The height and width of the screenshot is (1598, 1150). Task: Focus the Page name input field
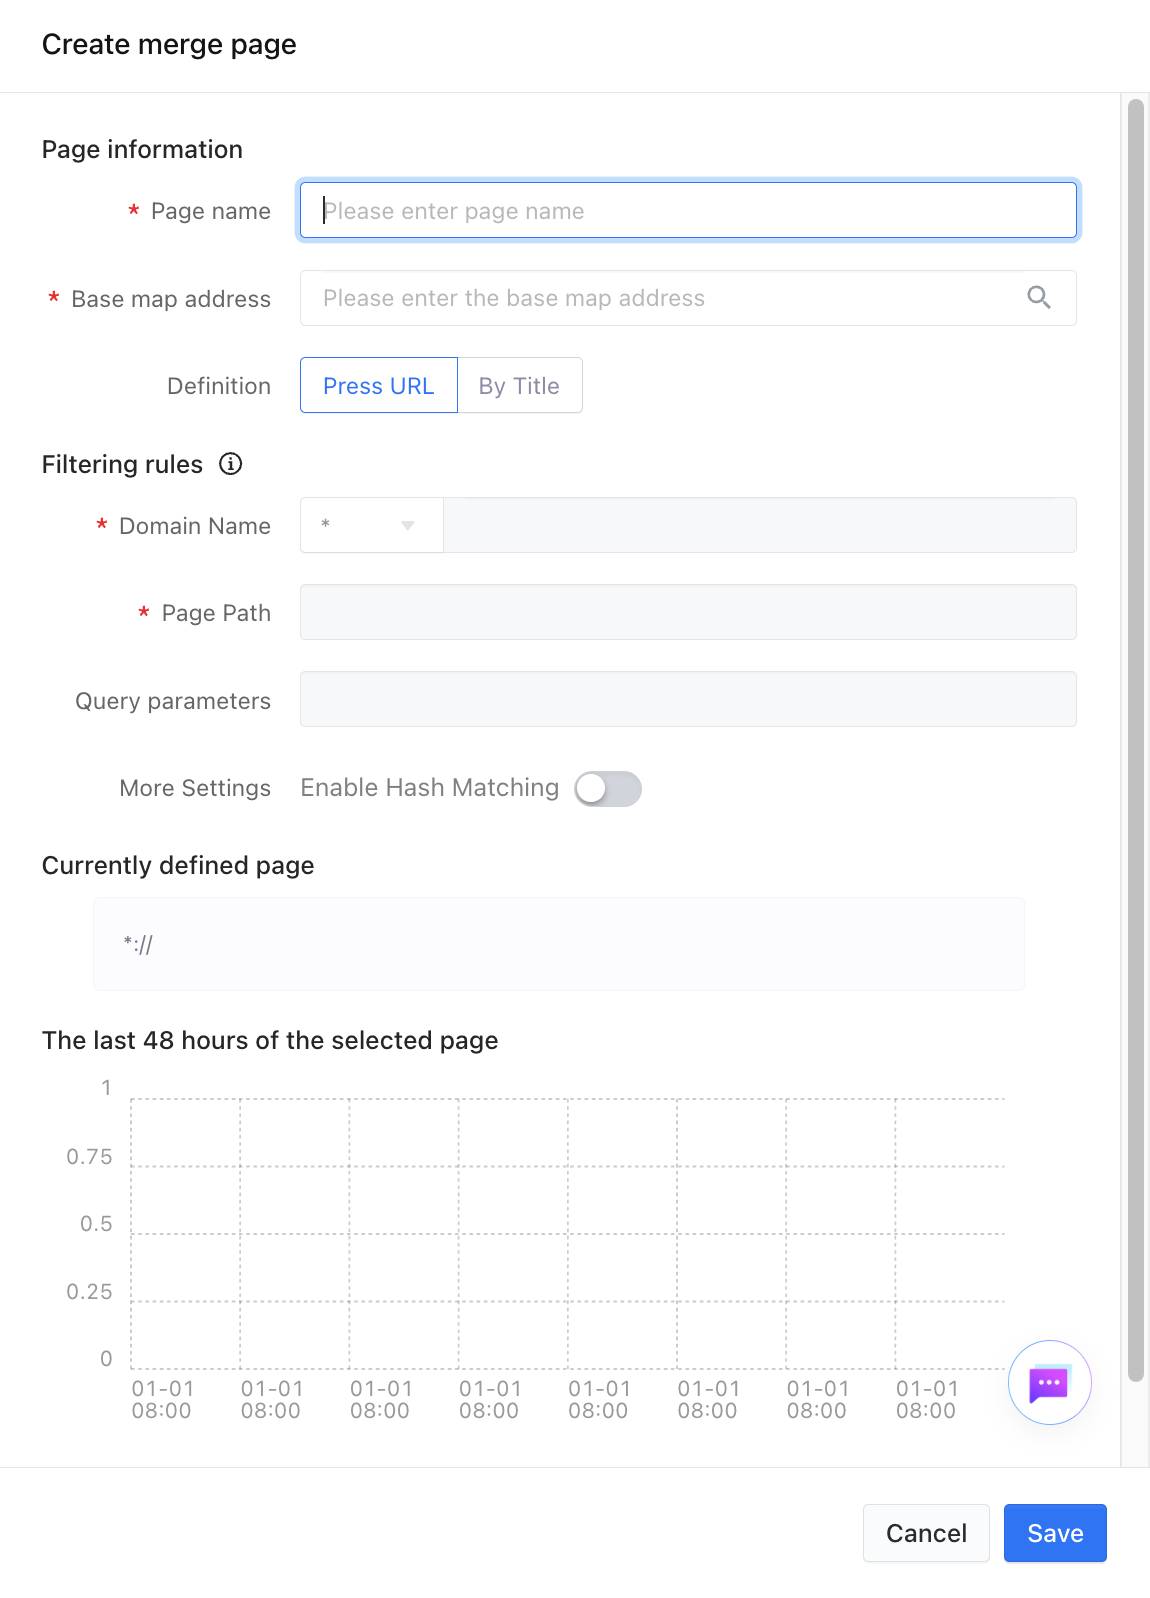(x=688, y=210)
